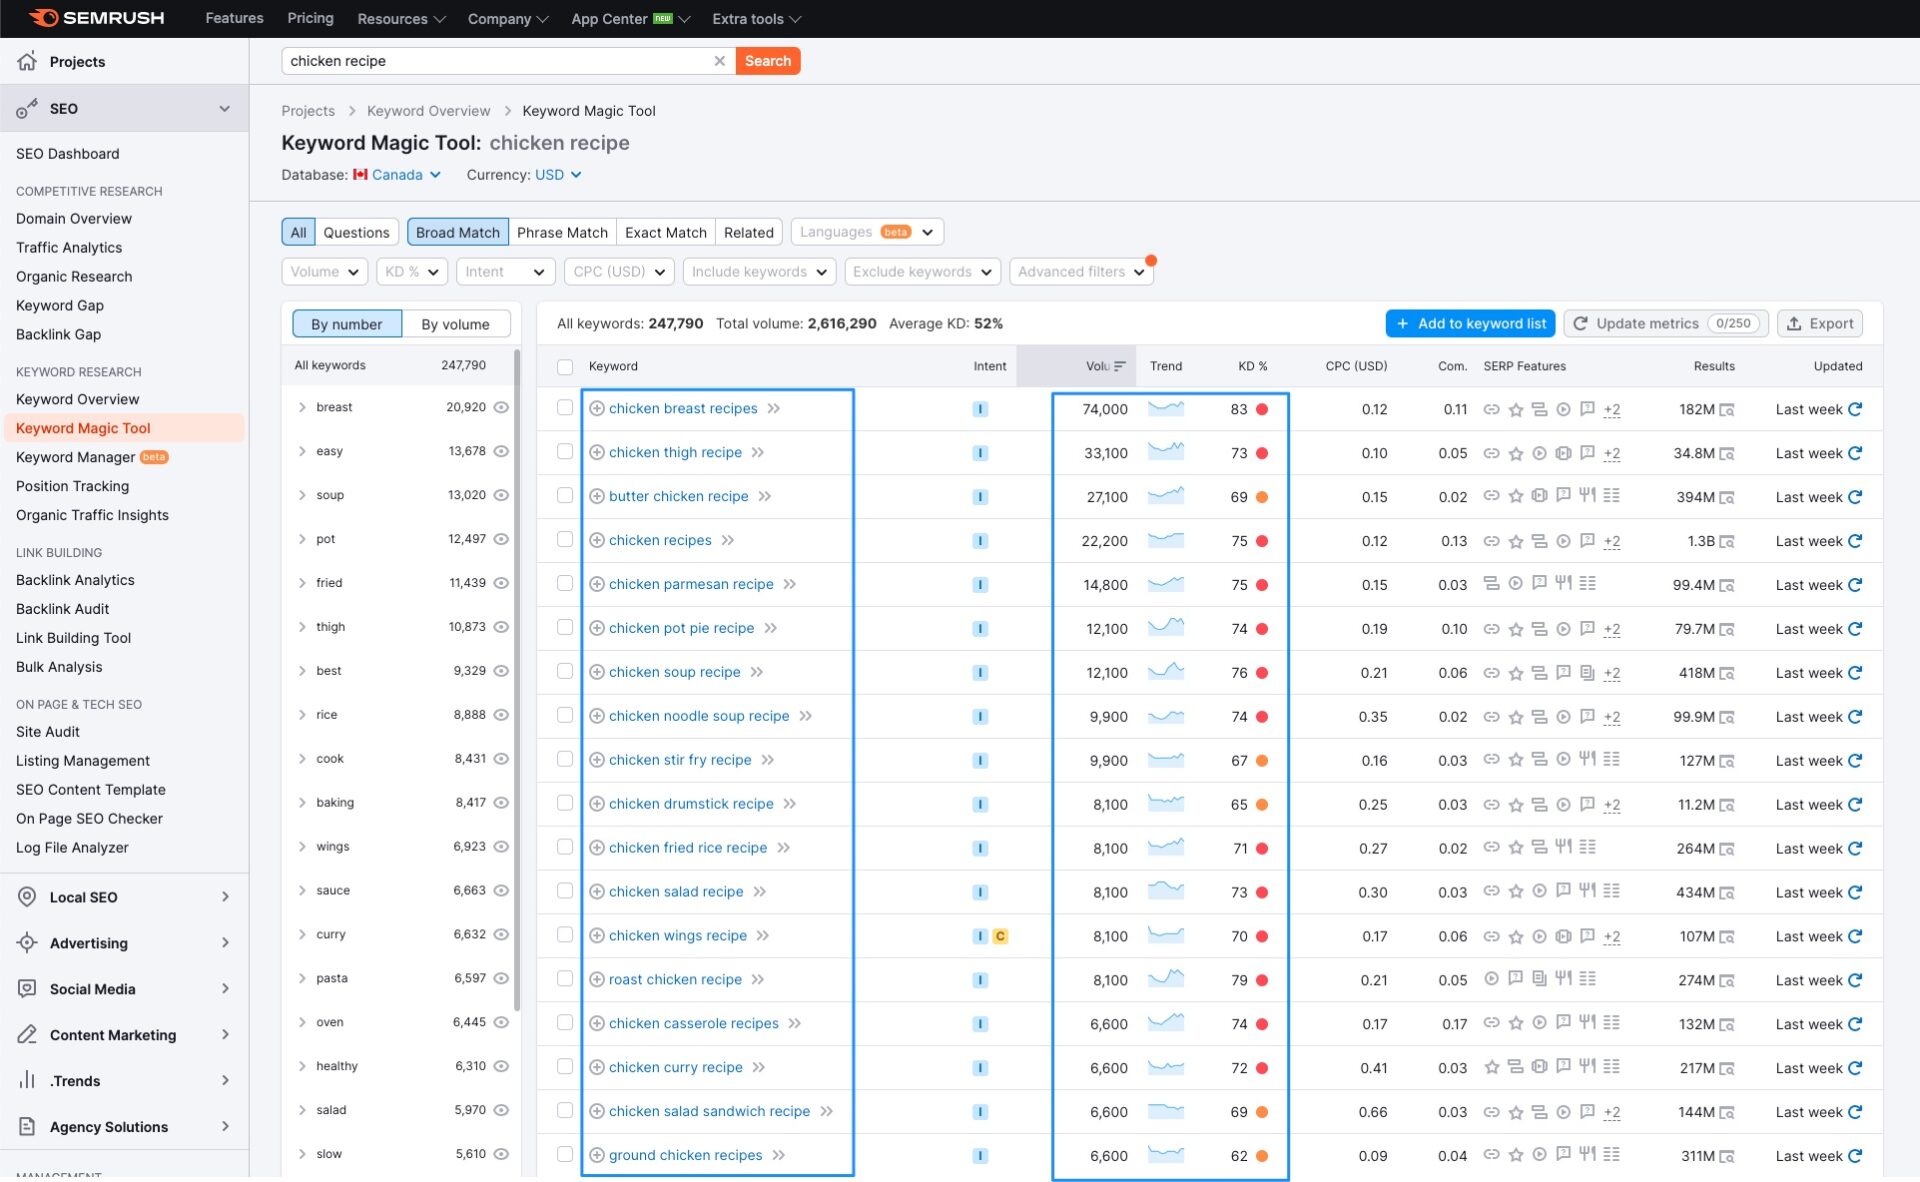Expand the easy keyword group
The image size is (1920, 1182).
302,451
